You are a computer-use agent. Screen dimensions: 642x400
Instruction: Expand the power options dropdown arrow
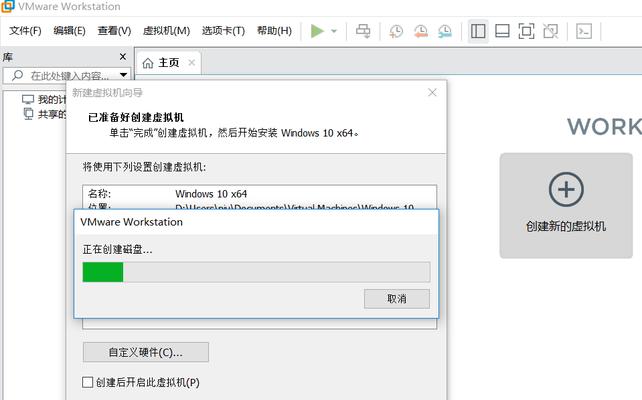click(334, 31)
